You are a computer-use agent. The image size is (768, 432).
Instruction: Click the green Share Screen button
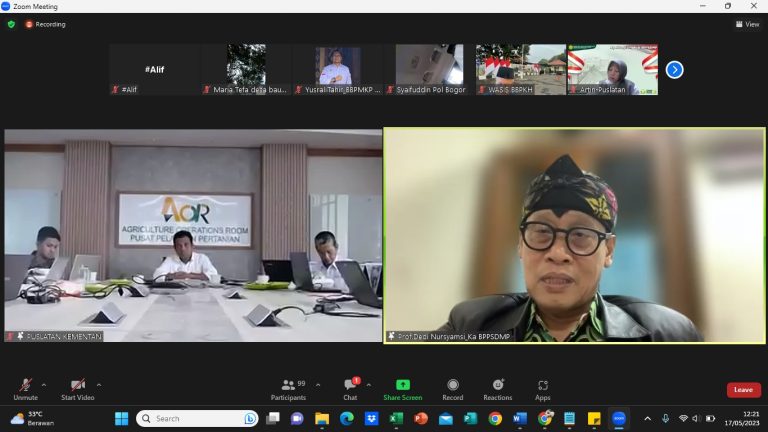coord(403,390)
